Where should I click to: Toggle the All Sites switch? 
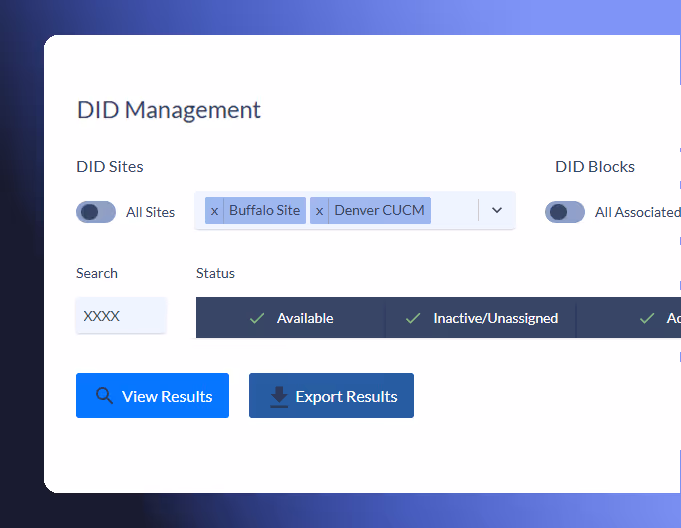[x=96, y=212]
